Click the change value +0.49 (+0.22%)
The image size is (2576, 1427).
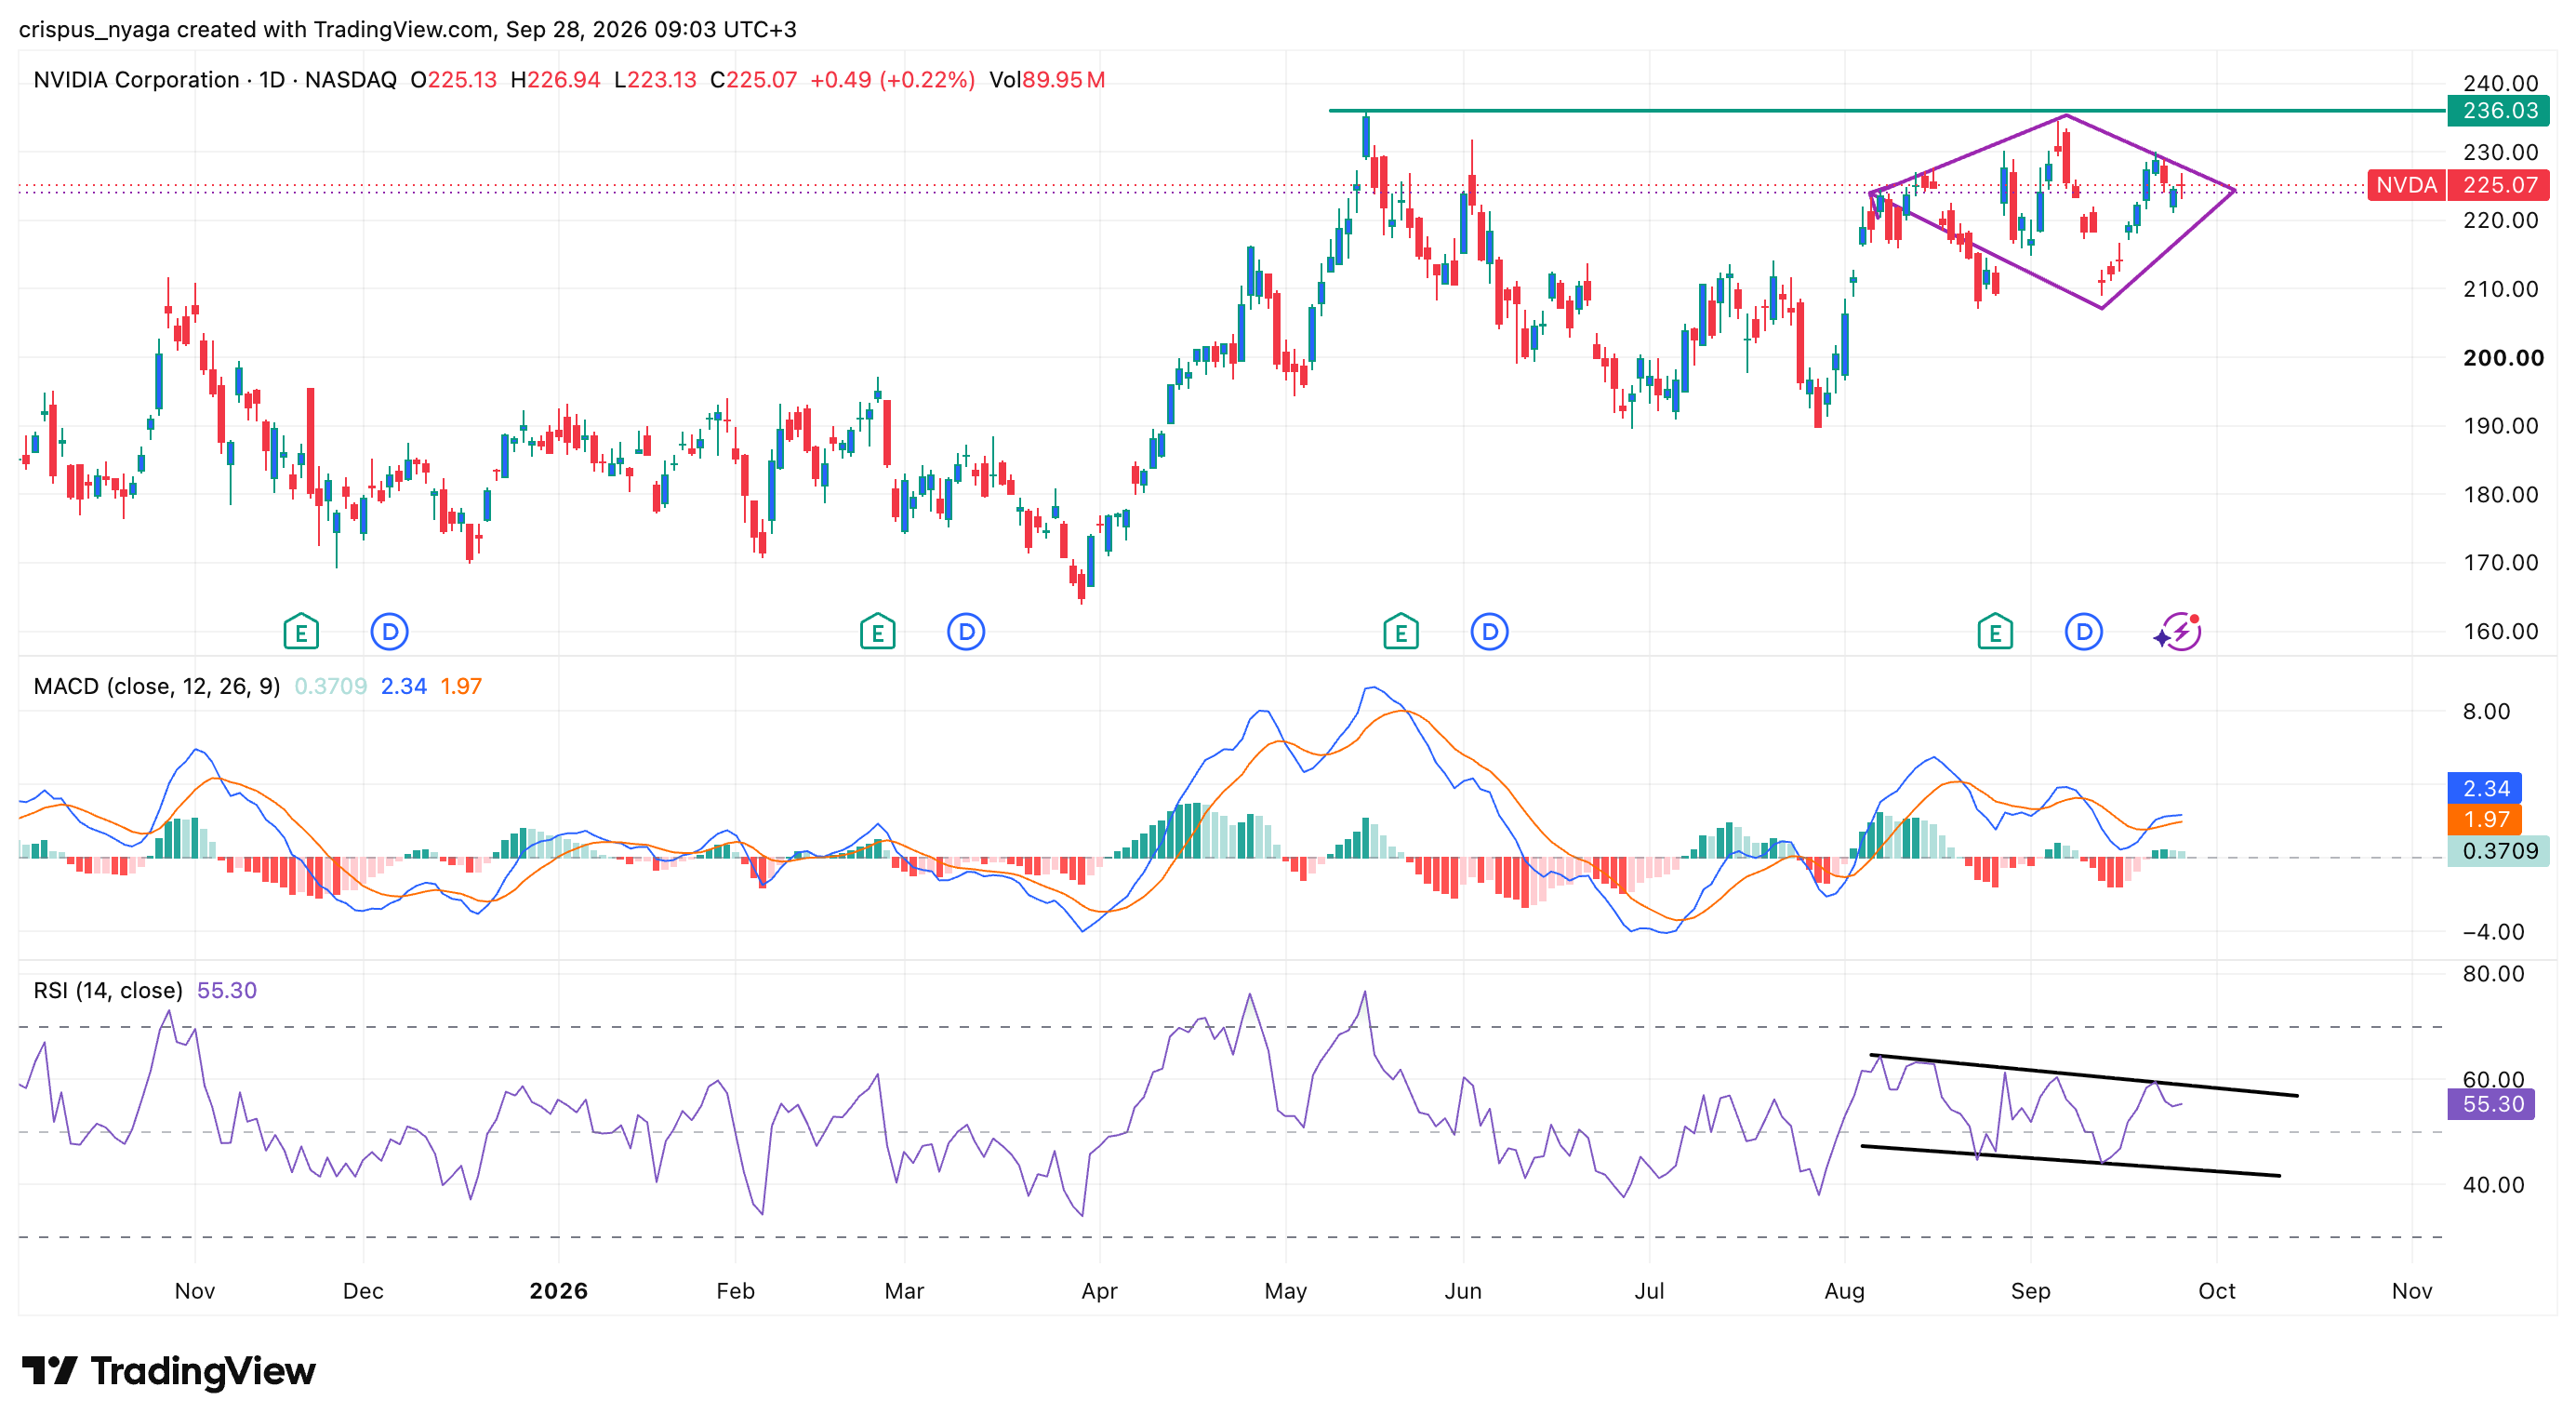click(x=892, y=80)
